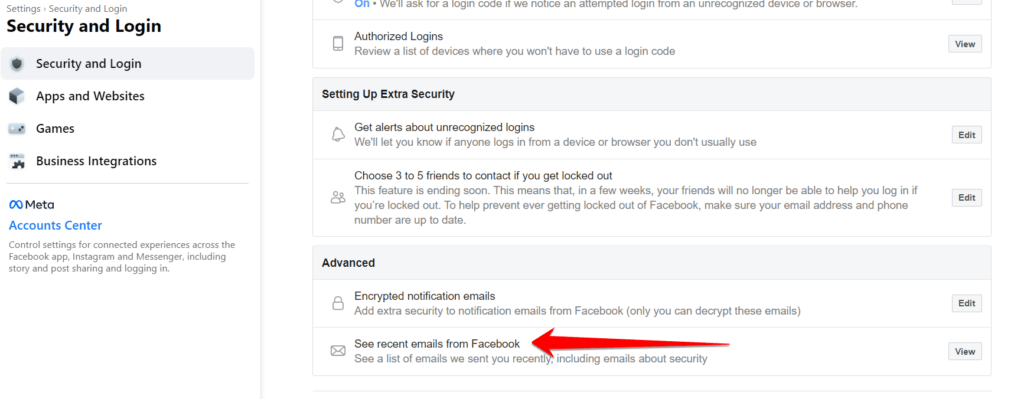Image resolution: width=1024 pixels, height=399 pixels.
Task: Edit alerts about unrecognized logins
Action: [x=967, y=135]
